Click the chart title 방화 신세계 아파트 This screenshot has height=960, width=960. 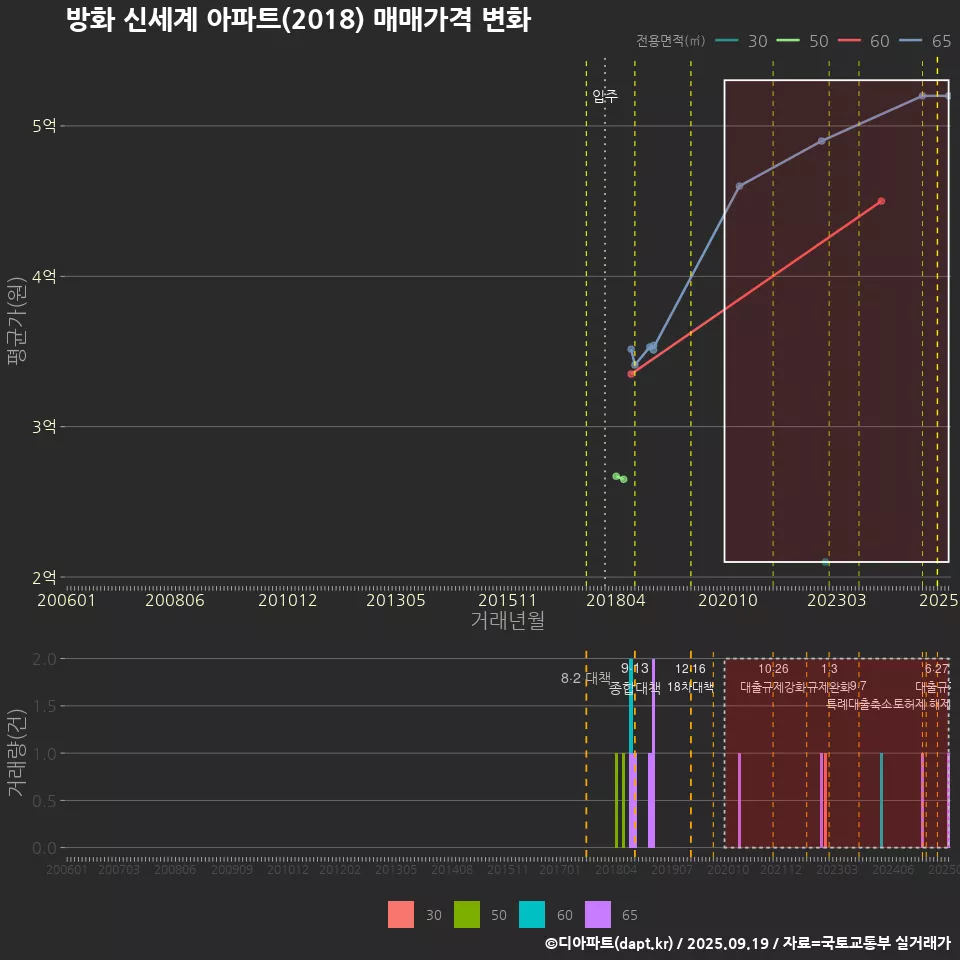click(x=298, y=20)
